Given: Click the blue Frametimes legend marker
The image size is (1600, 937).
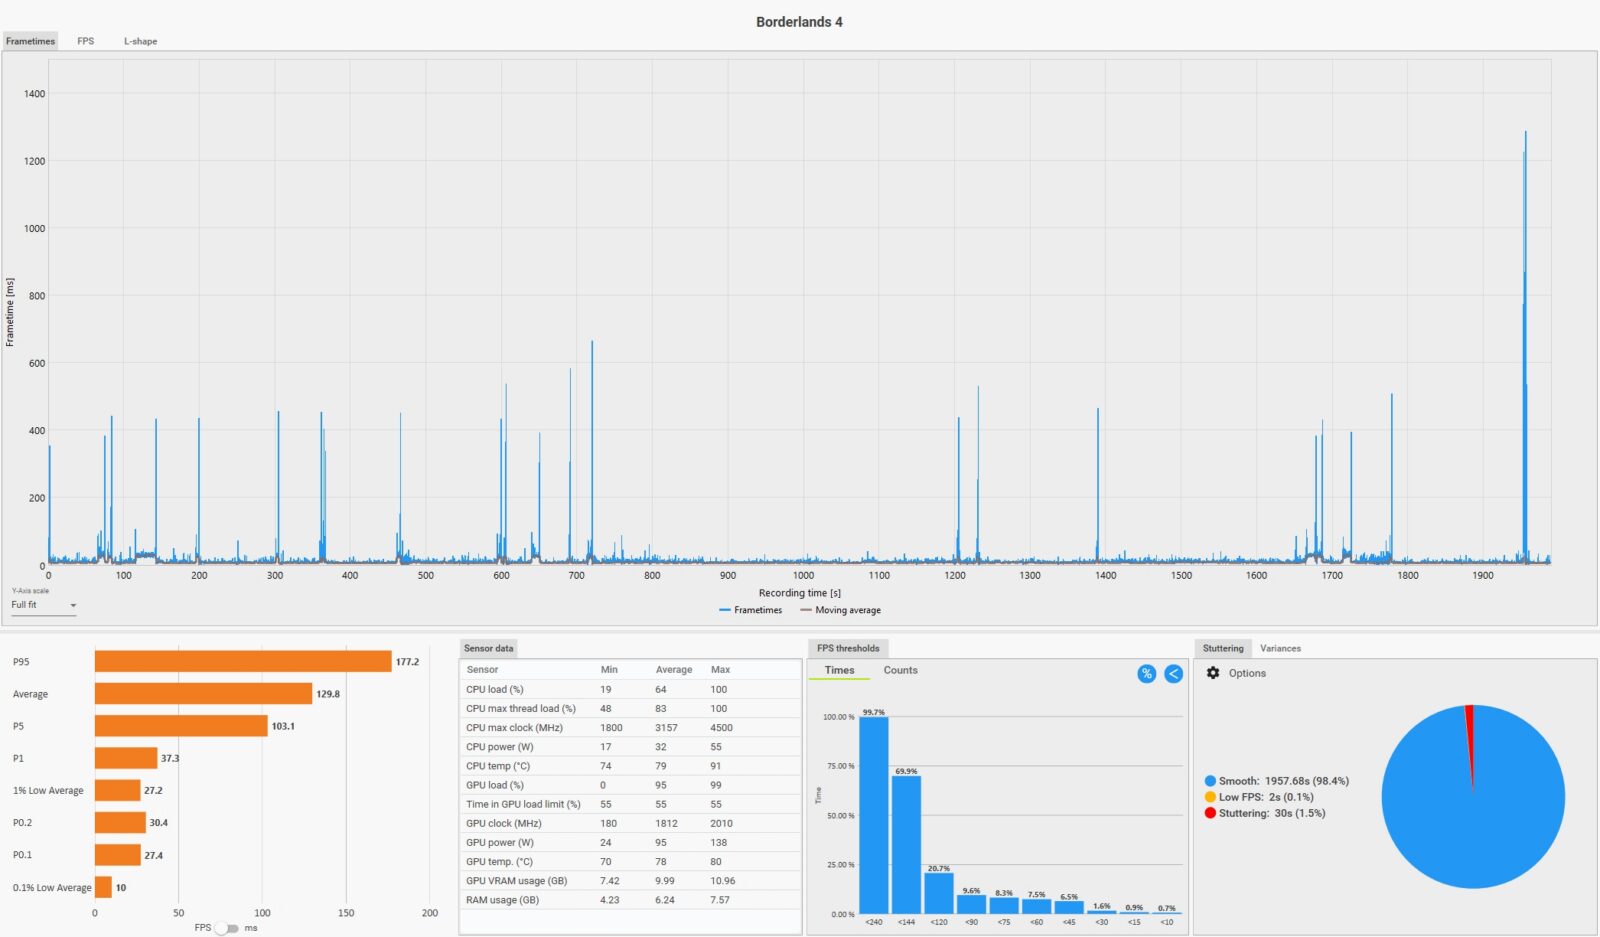Looking at the screenshot, I should click(724, 610).
